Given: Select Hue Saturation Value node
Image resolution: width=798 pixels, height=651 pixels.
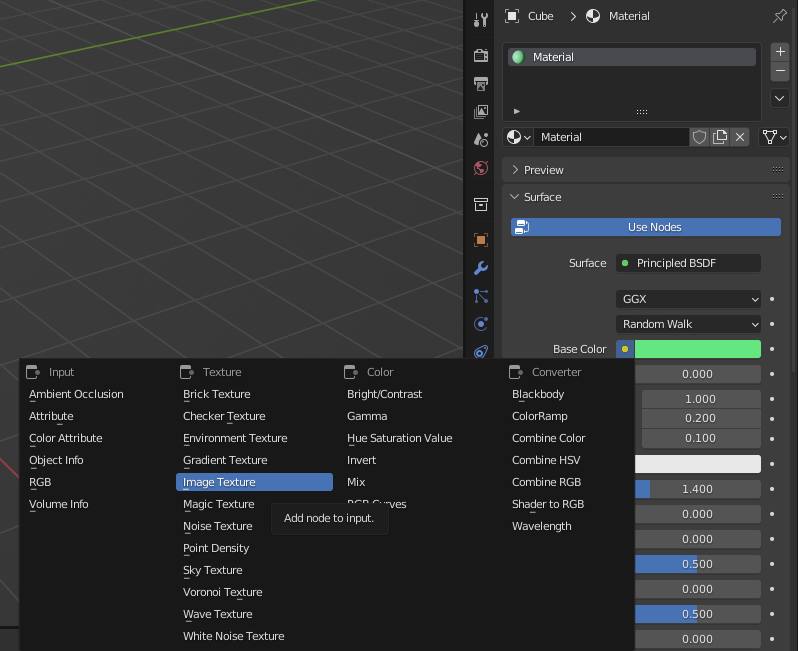Looking at the screenshot, I should pyautogui.click(x=400, y=438).
